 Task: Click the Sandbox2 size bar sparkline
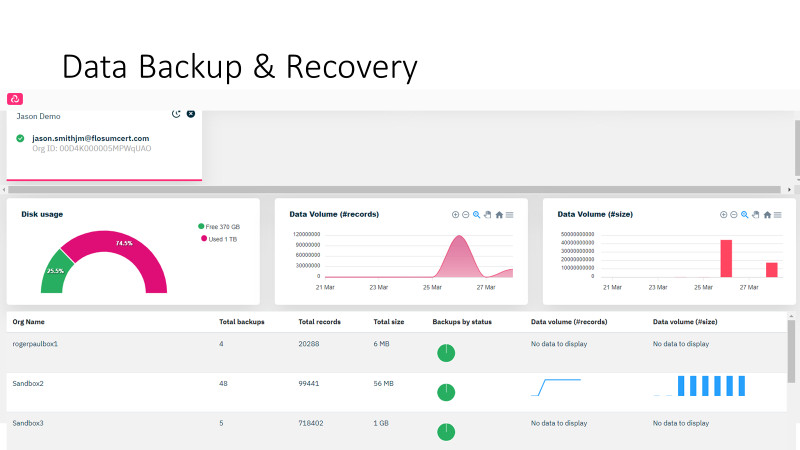[x=699, y=386]
